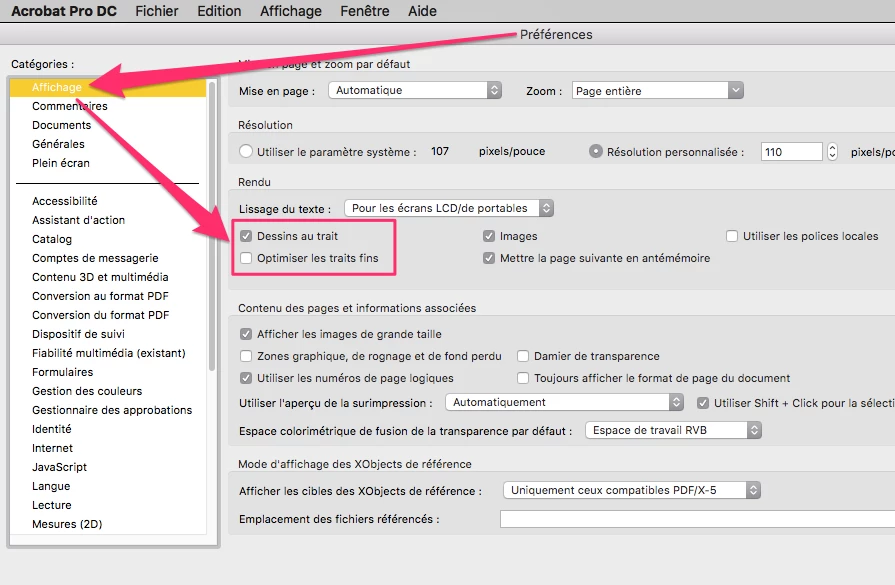This screenshot has width=895, height=585.
Task: Open the Aide menu
Action: pyautogui.click(x=422, y=11)
